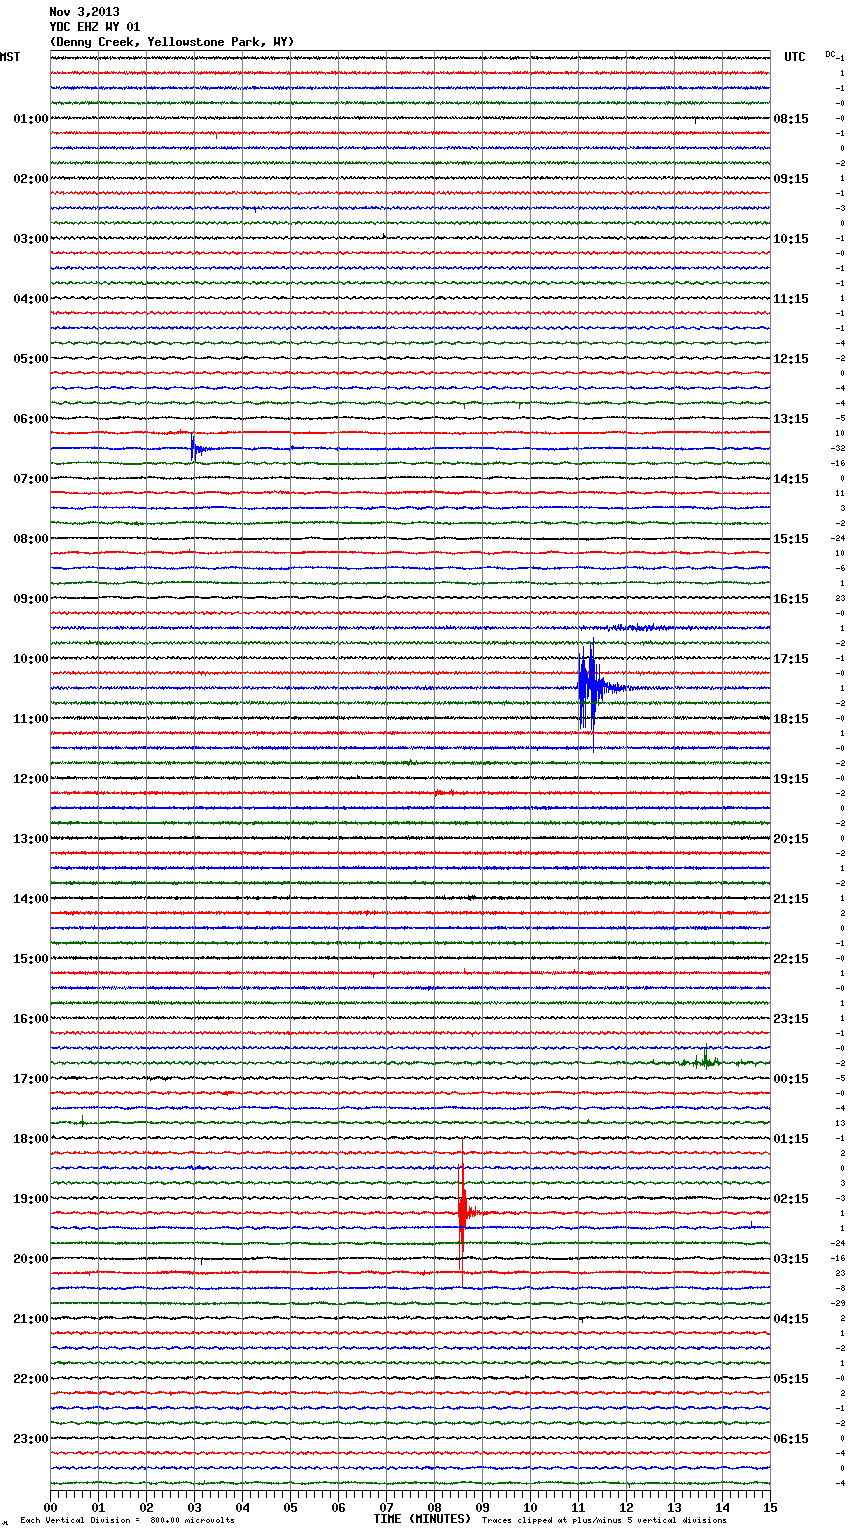Click the "TIME (MINUTES)" axis title
Image resolution: width=850 pixels, height=1534 pixels.
coord(422,1519)
